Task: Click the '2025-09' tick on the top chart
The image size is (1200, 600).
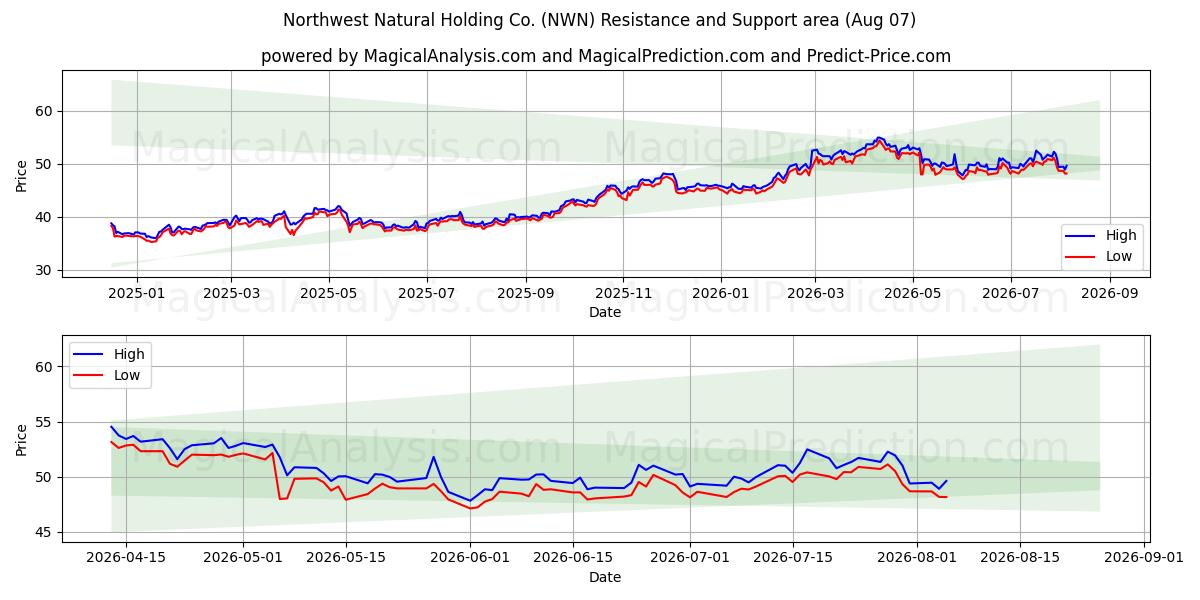Action: click(x=527, y=293)
